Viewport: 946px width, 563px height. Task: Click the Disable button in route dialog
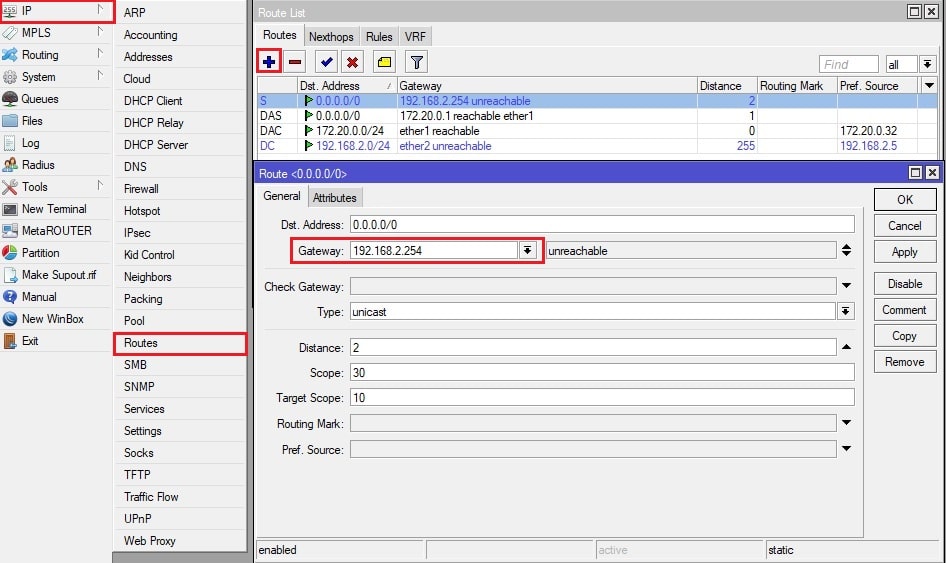click(x=904, y=284)
